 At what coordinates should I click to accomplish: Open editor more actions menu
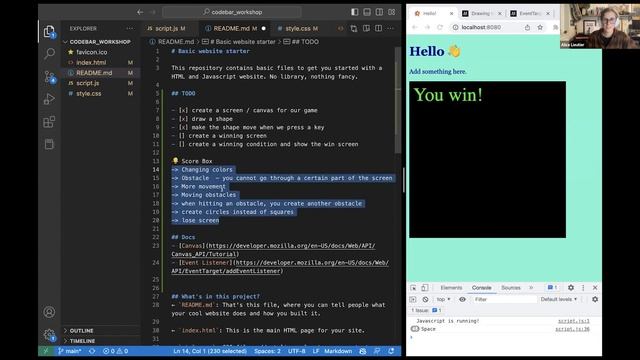[x=391, y=29]
